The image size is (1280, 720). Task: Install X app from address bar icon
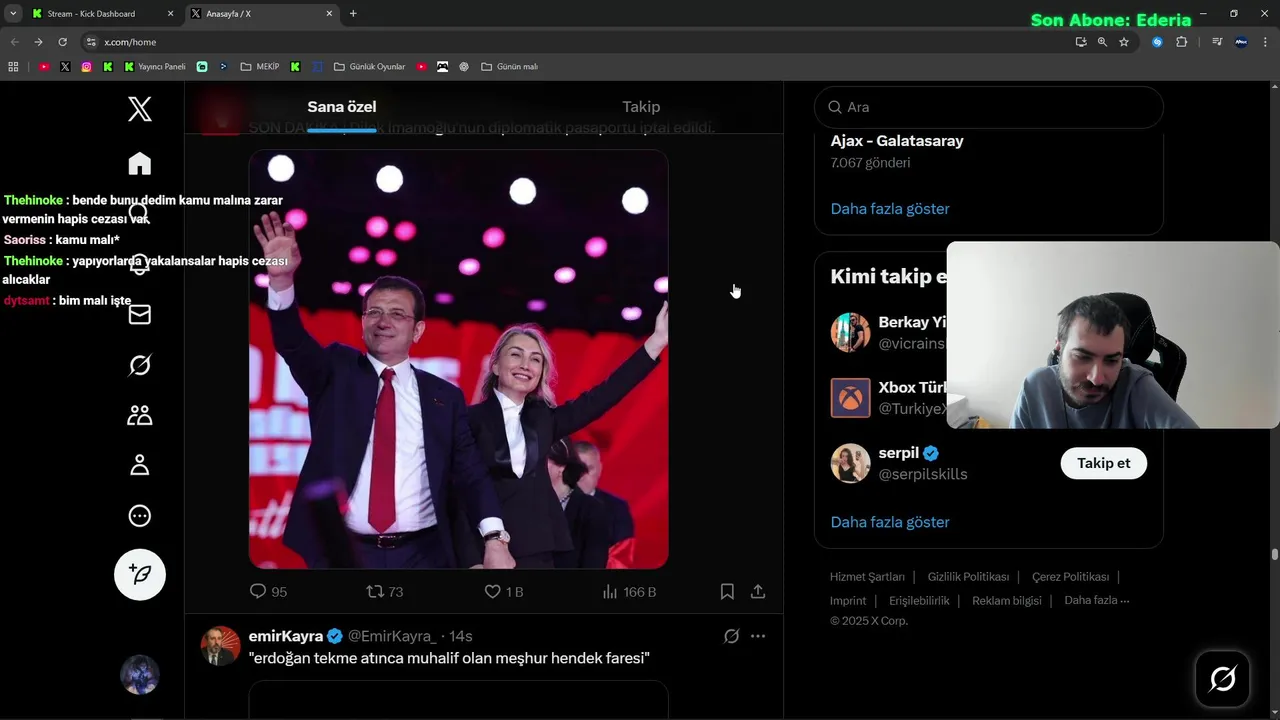tap(1081, 42)
